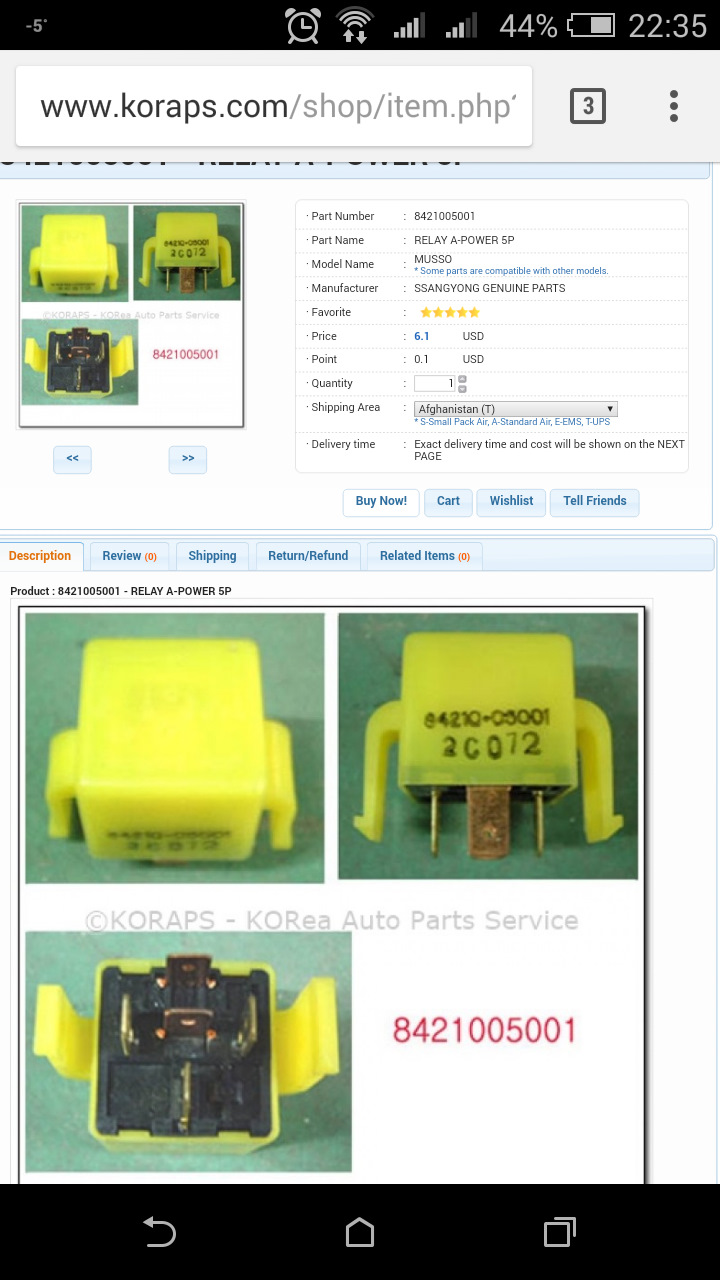Screen dimensions: 720x1280
Task: Switch to the Shipping tab
Action: pyautogui.click(x=213, y=556)
